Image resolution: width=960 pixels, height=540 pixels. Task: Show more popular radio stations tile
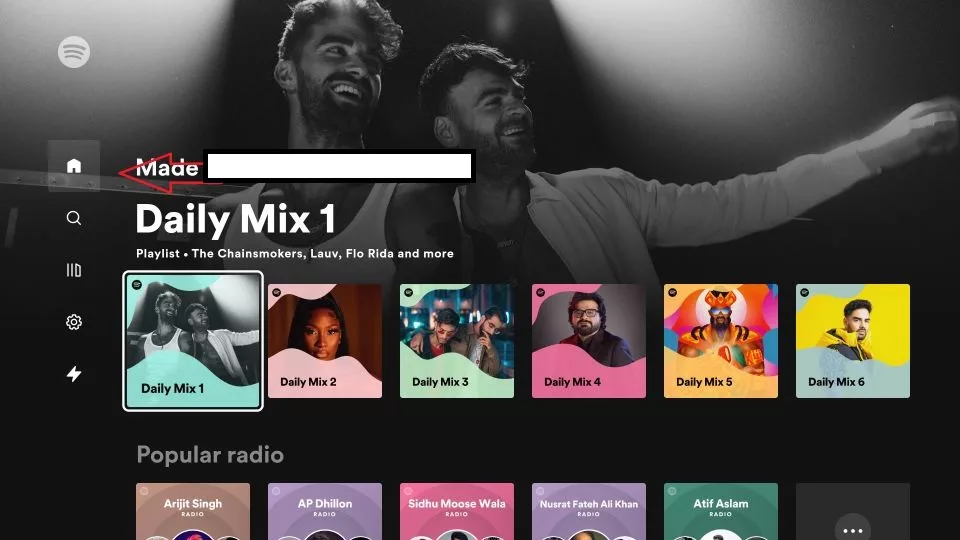(853, 512)
